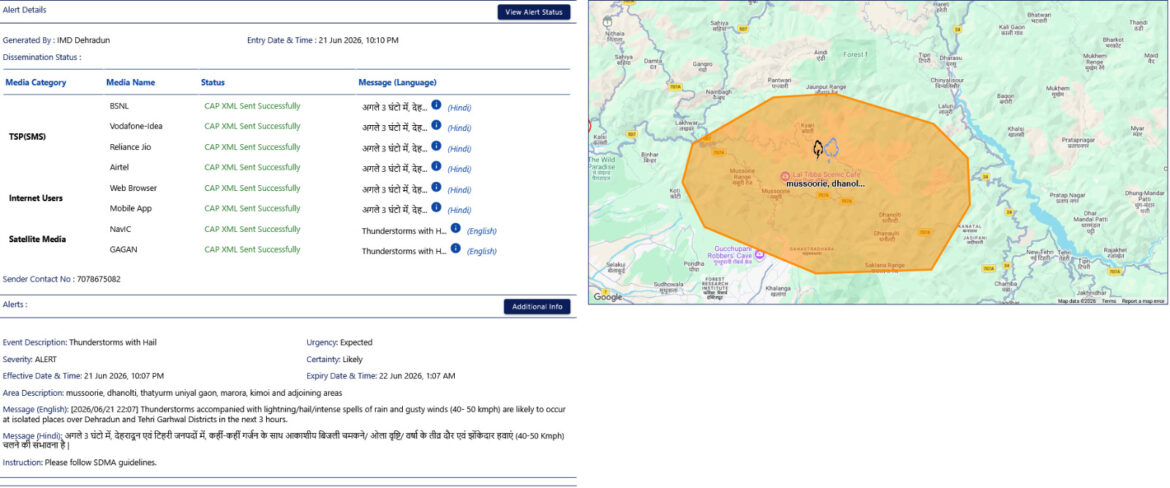The height and width of the screenshot is (488, 1170).
Task: Click the TSP(SMS) category label
Action: pos(28,137)
